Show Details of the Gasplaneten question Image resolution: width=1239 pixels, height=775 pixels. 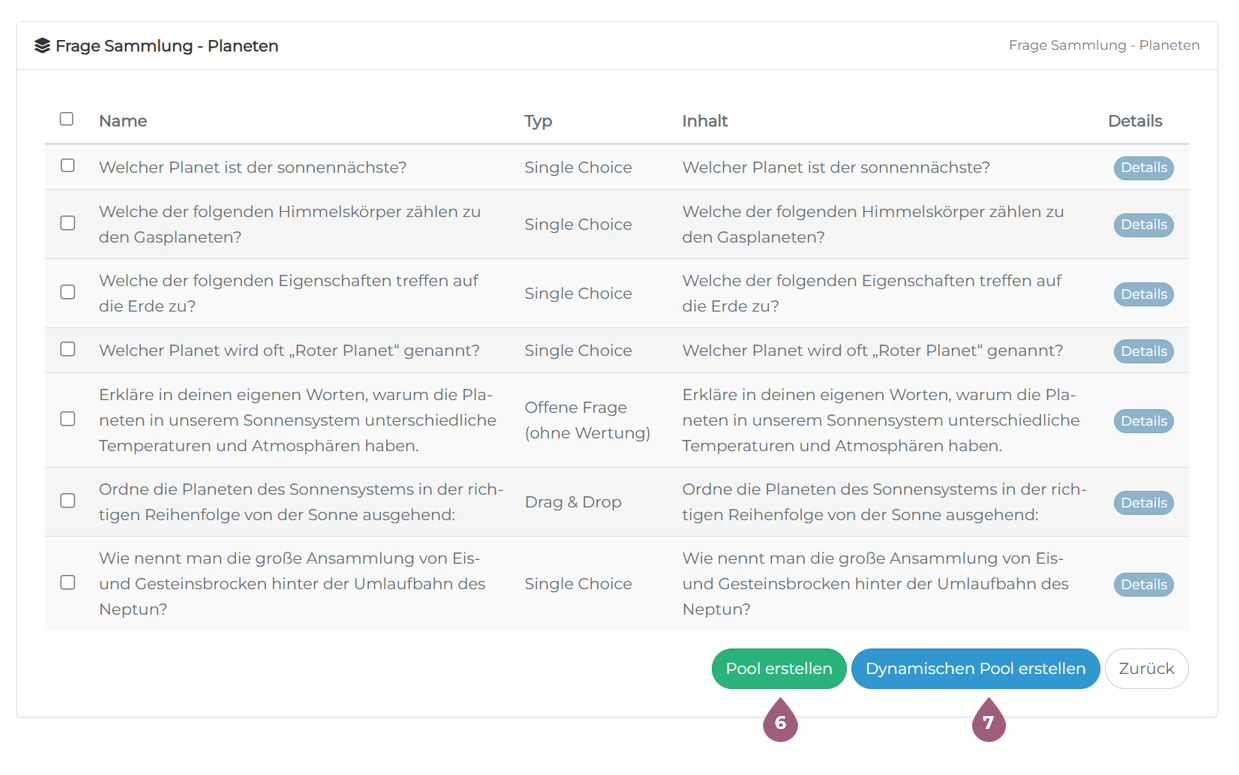pos(1143,225)
